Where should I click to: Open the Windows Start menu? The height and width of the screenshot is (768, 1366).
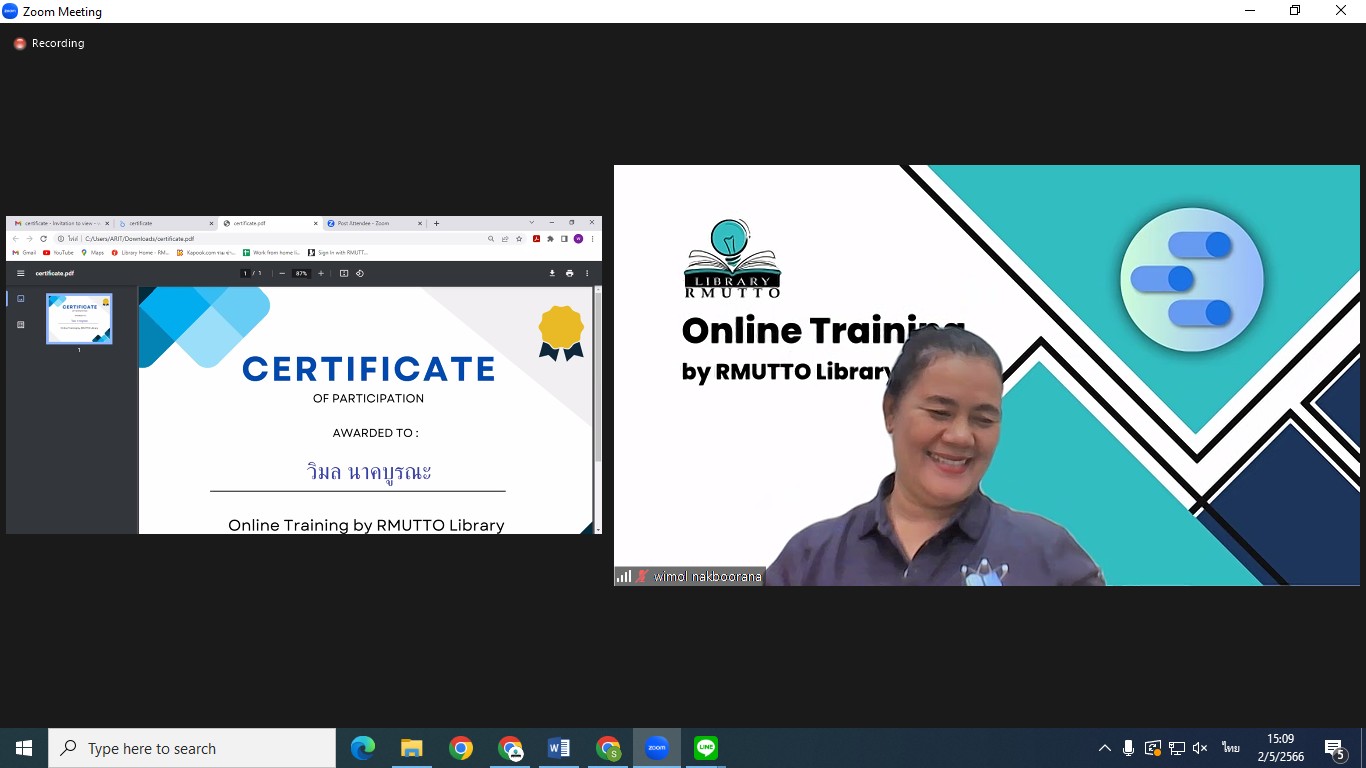(x=24, y=748)
